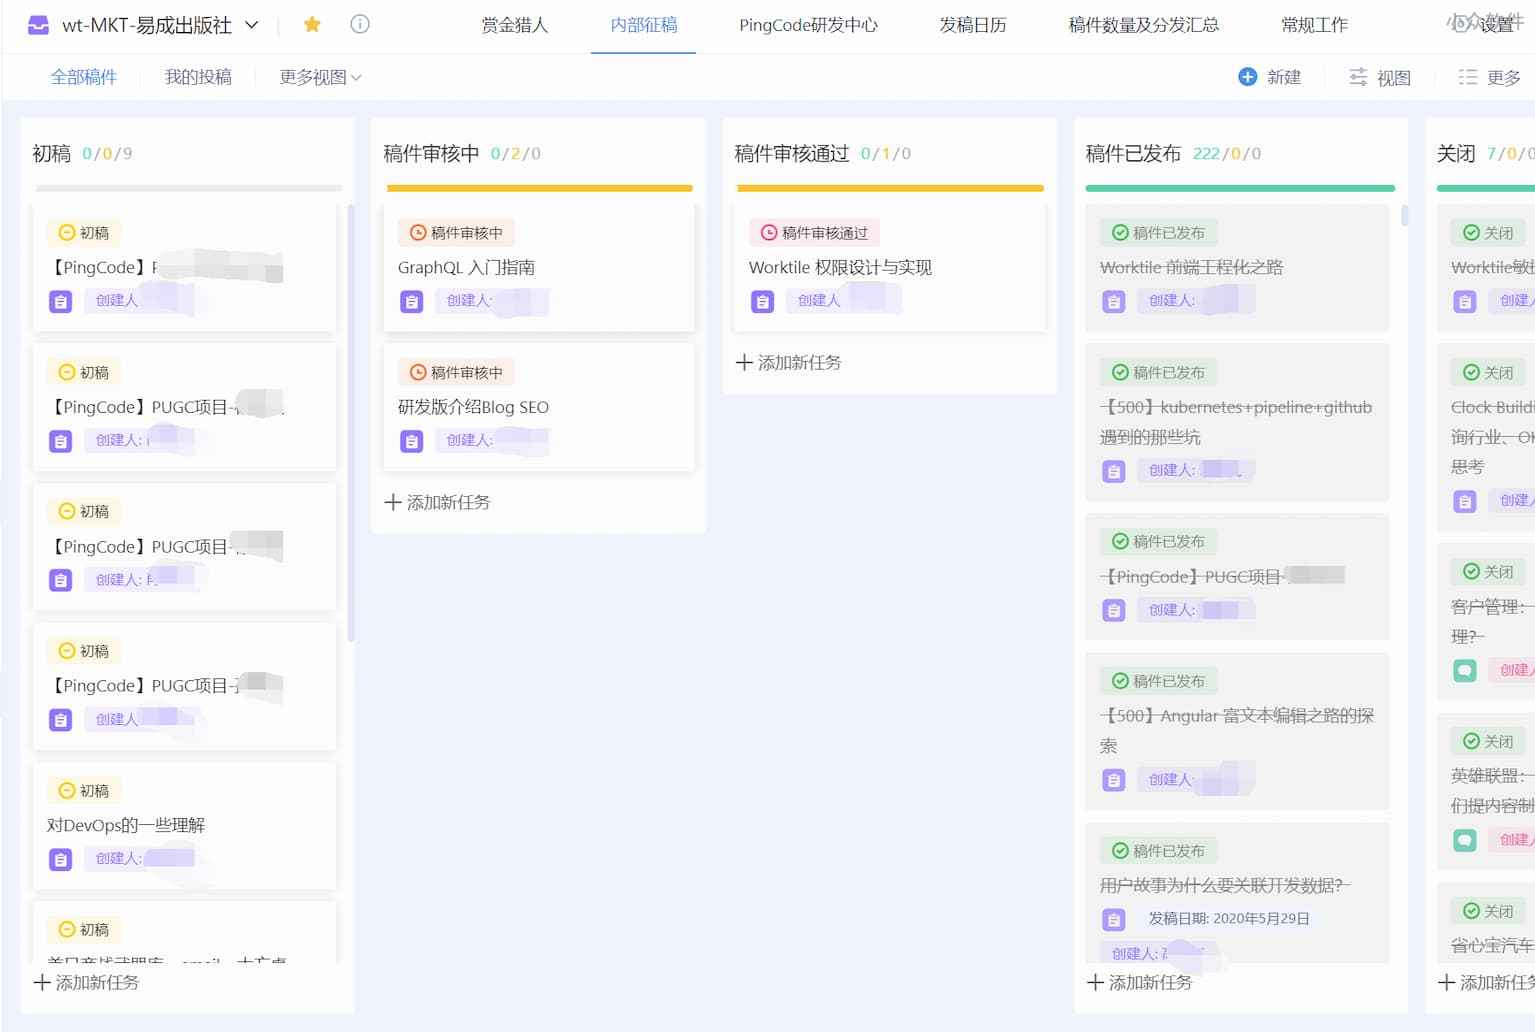
Task: Click the 稿件审核通过 status tag on Worktile card
Action: [x=814, y=233]
